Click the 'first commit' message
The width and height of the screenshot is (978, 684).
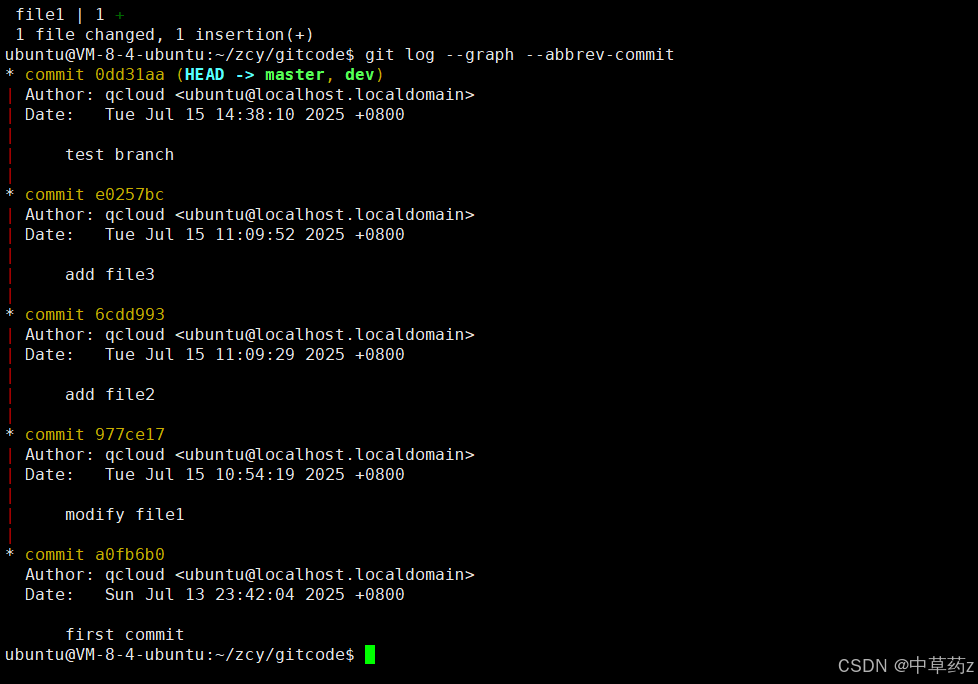[125, 635]
